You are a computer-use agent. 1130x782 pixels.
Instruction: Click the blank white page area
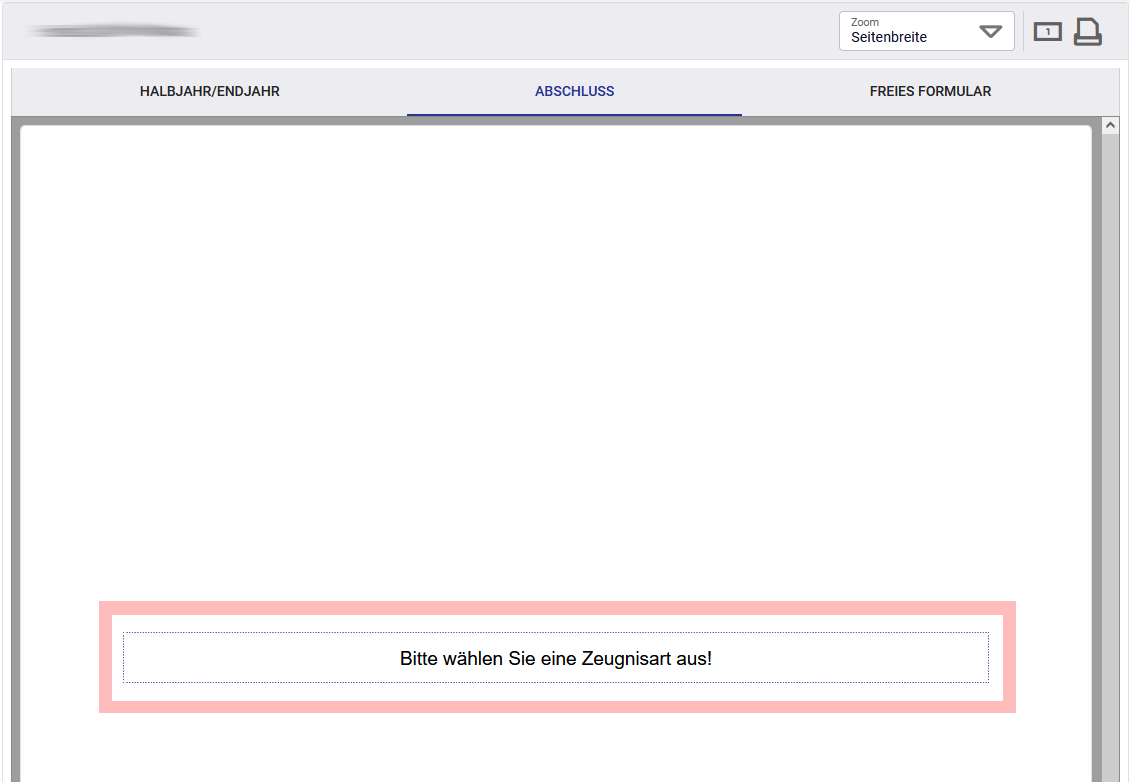(556, 360)
